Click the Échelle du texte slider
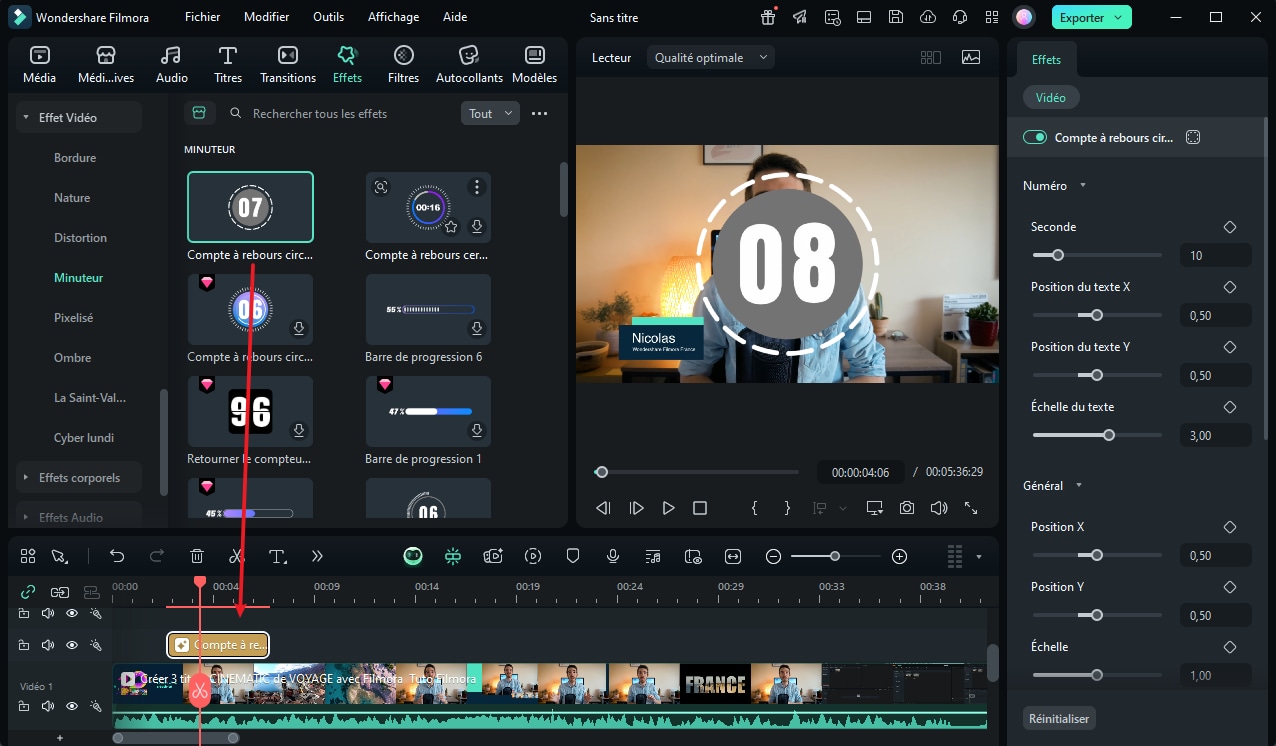1276x746 pixels. 1097,435
